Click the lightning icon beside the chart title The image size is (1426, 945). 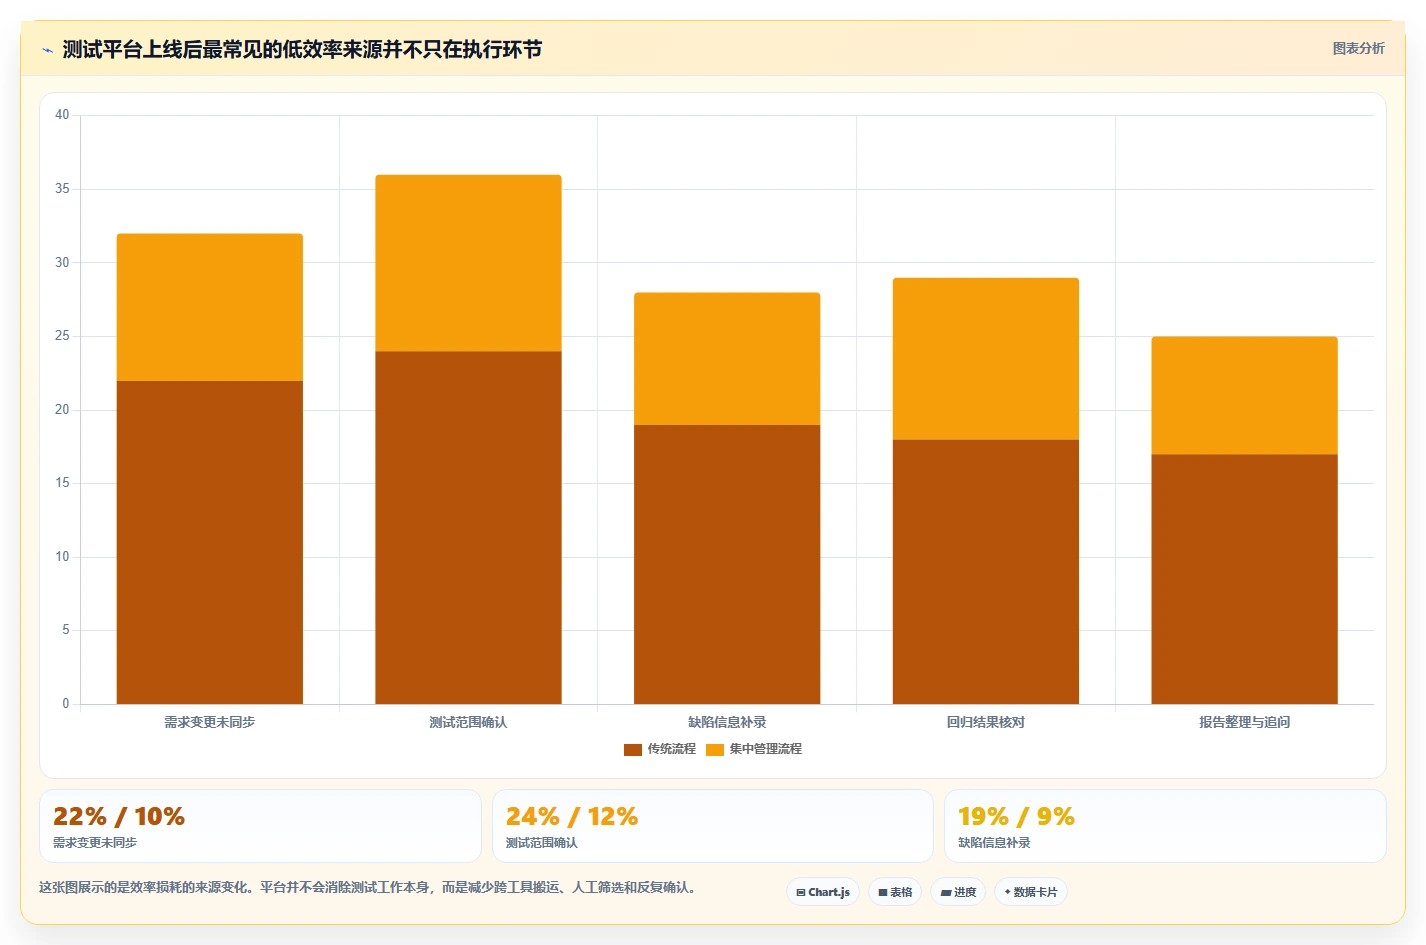(47, 50)
